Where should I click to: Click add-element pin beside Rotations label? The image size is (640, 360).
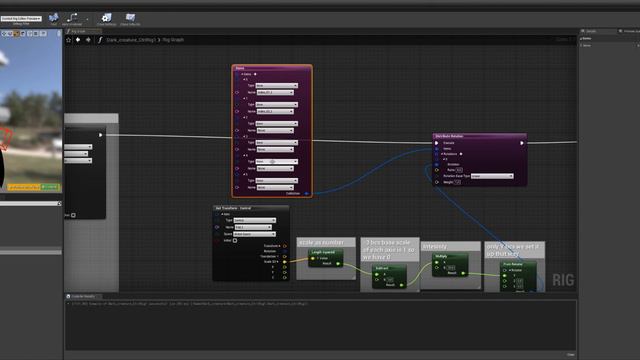pyautogui.click(x=461, y=154)
